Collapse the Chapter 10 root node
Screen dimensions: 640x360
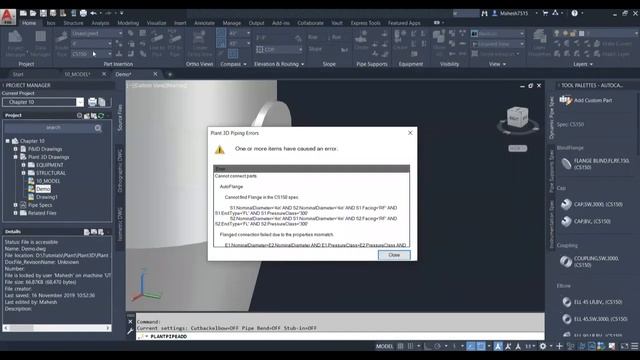point(7,141)
